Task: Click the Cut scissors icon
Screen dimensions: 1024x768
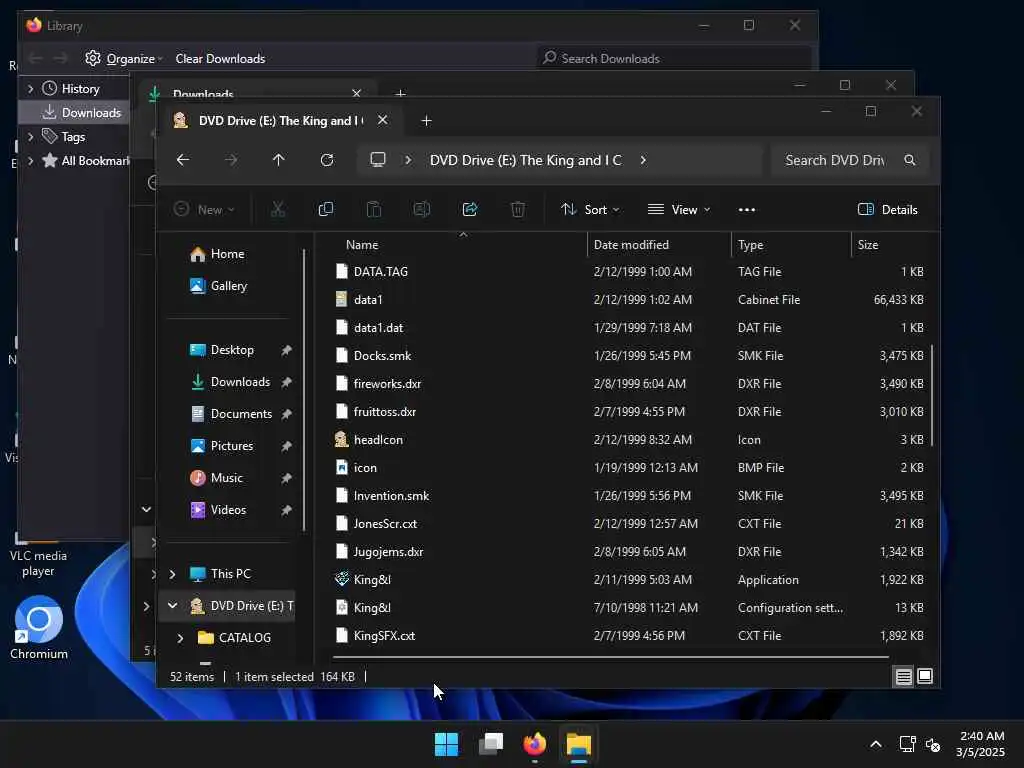Action: 278,210
